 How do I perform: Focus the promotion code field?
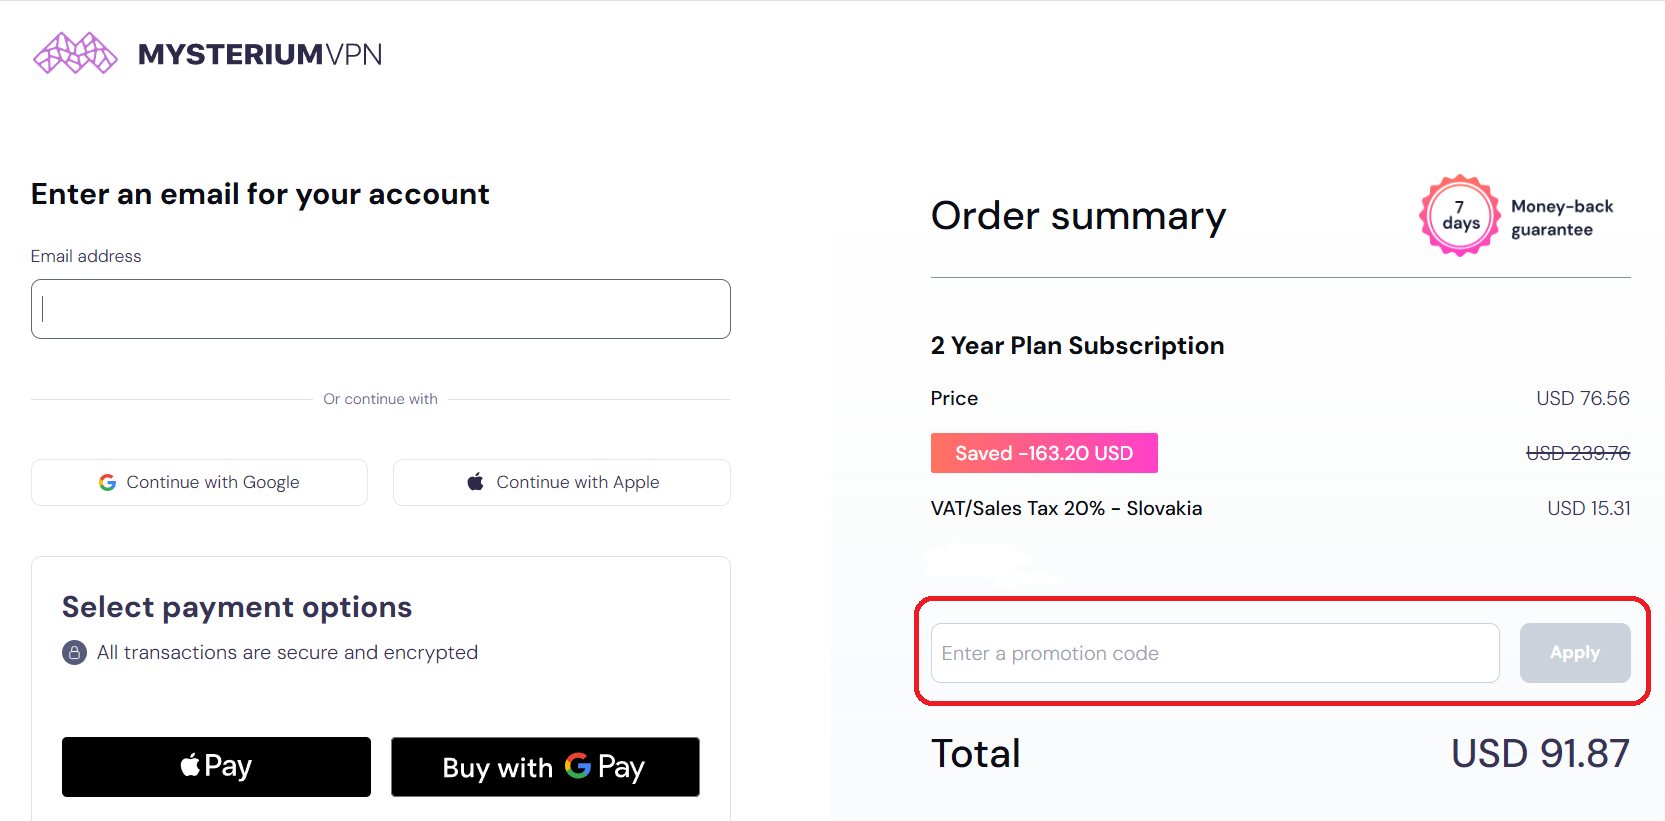pos(1214,653)
